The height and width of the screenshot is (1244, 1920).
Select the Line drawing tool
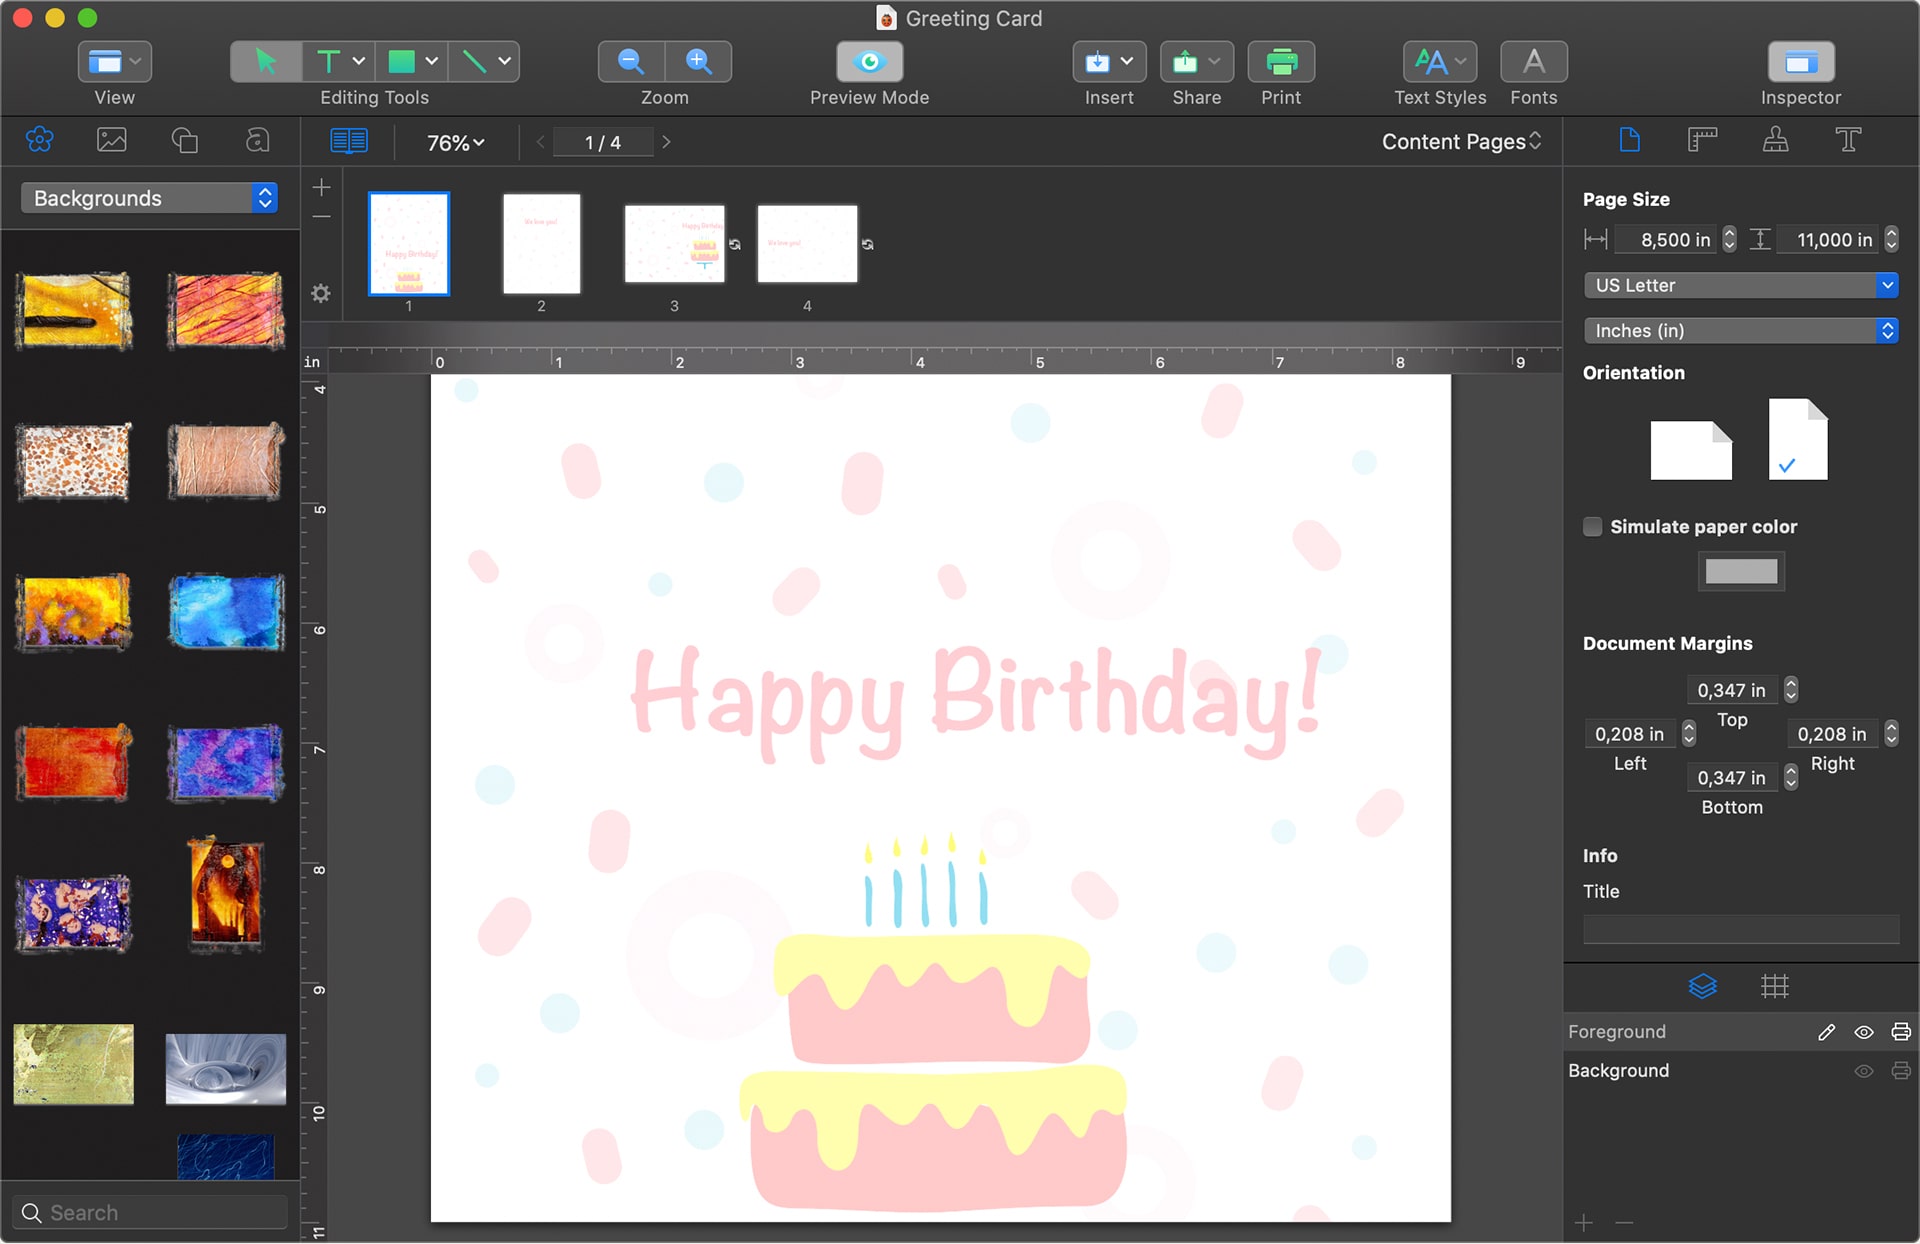(473, 61)
